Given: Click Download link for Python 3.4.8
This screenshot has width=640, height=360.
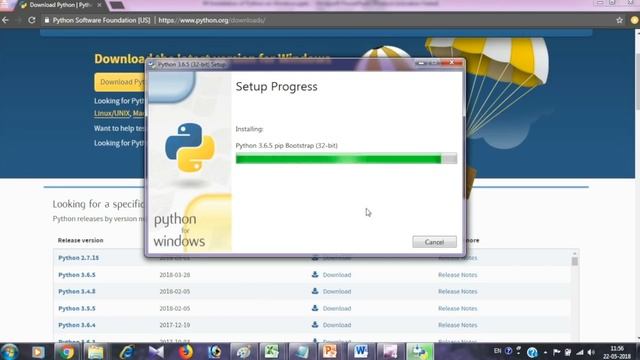Looking at the screenshot, I should point(337,291).
